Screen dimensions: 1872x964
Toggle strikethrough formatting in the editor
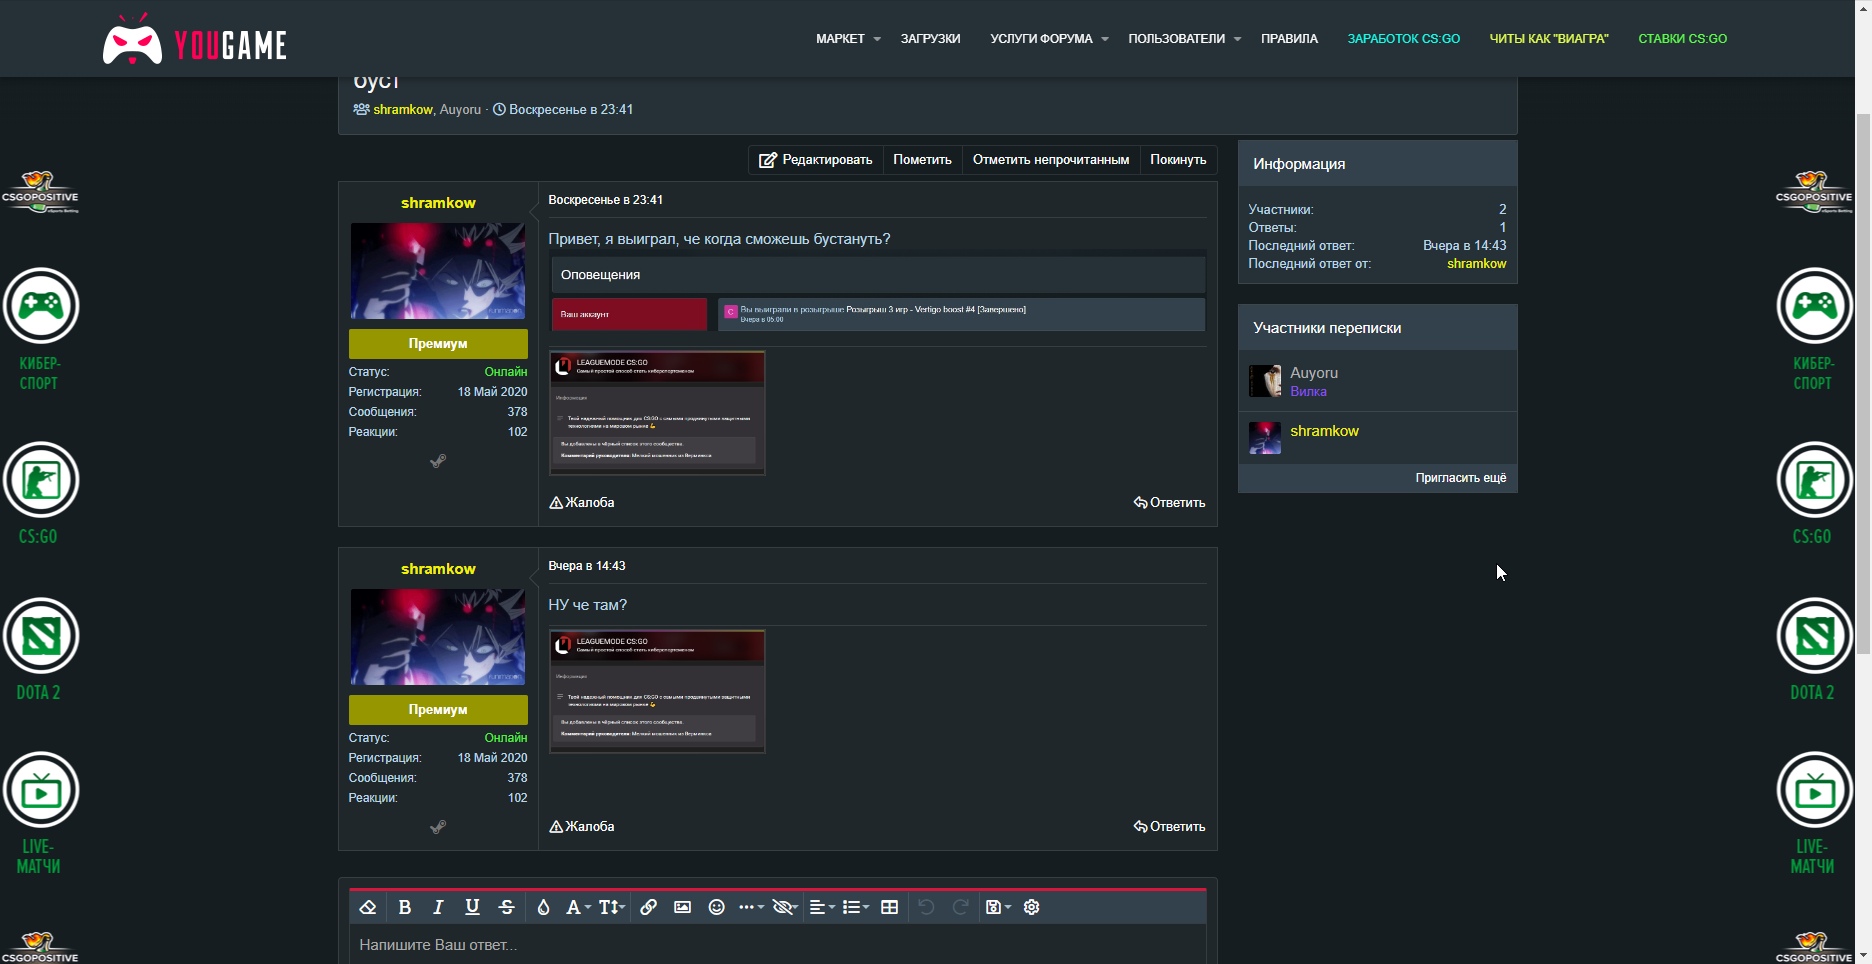(507, 907)
